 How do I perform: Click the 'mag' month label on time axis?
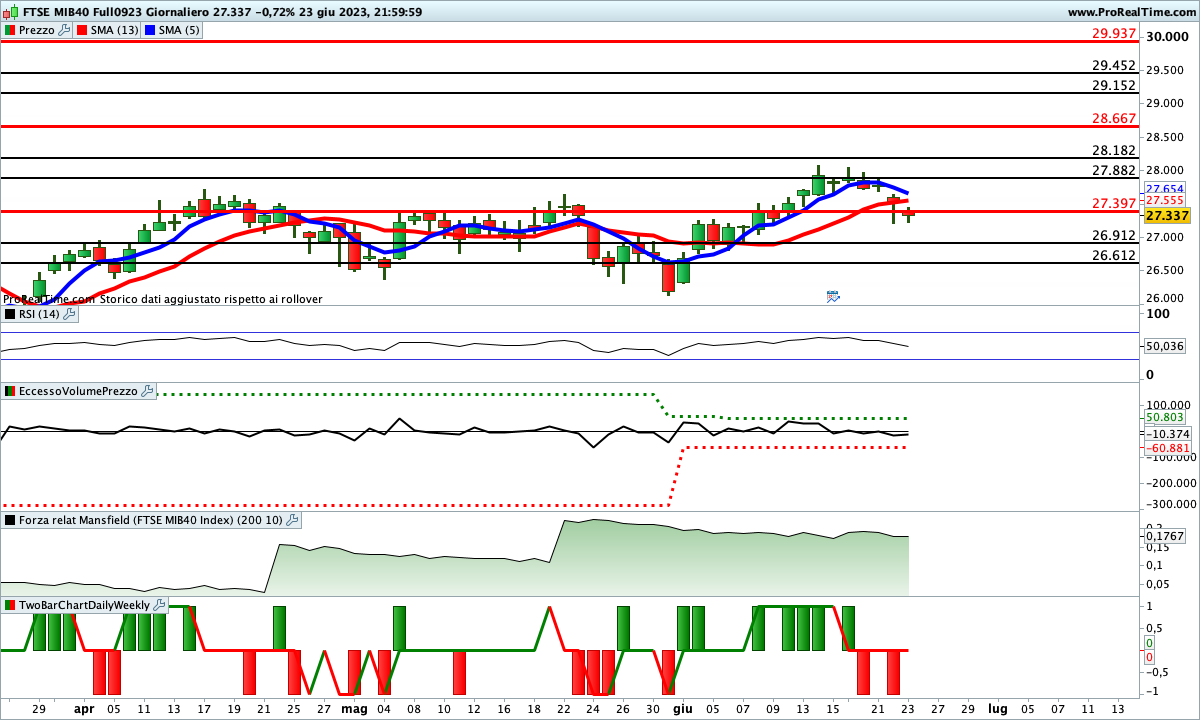coord(355,708)
